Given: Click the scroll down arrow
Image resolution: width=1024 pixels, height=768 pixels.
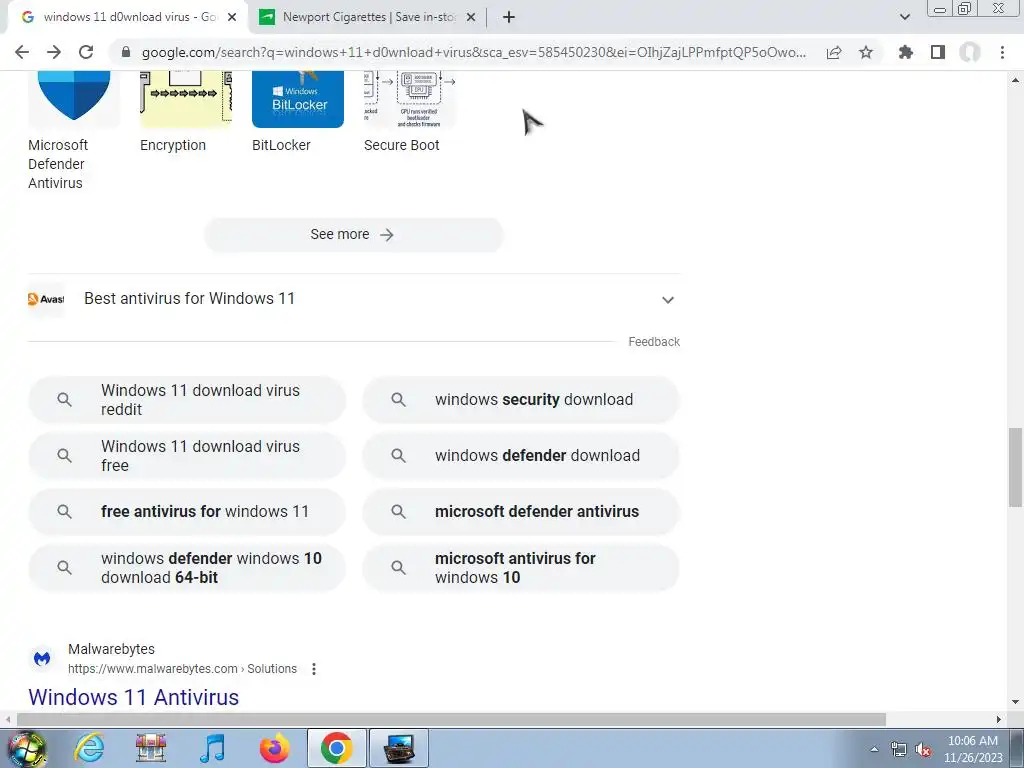Looking at the screenshot, I should [x=1015, y=703].
